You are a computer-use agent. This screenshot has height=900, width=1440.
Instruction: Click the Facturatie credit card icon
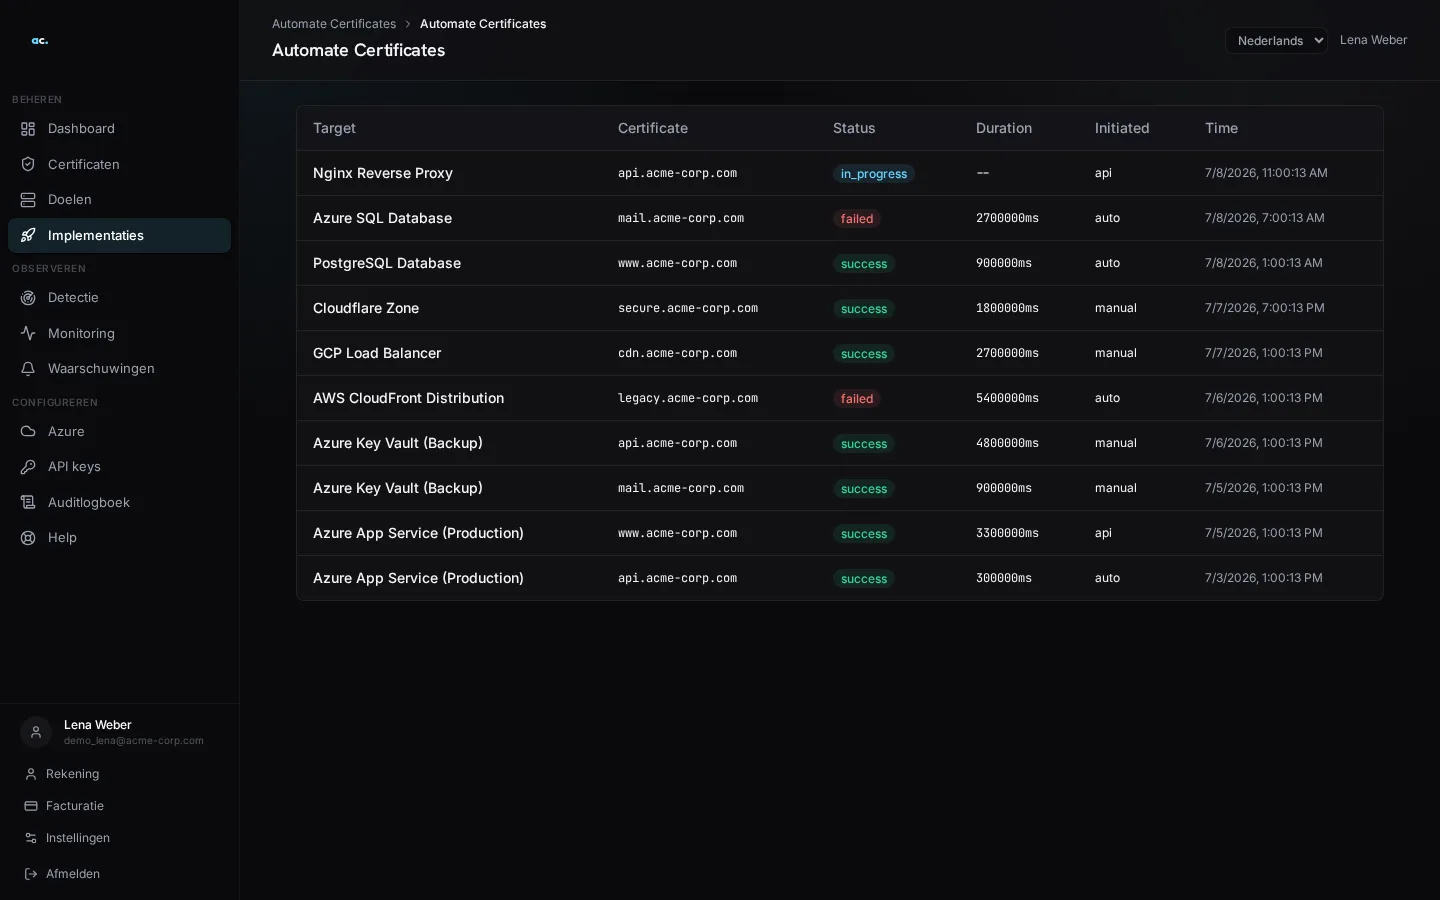click(31, 806)
